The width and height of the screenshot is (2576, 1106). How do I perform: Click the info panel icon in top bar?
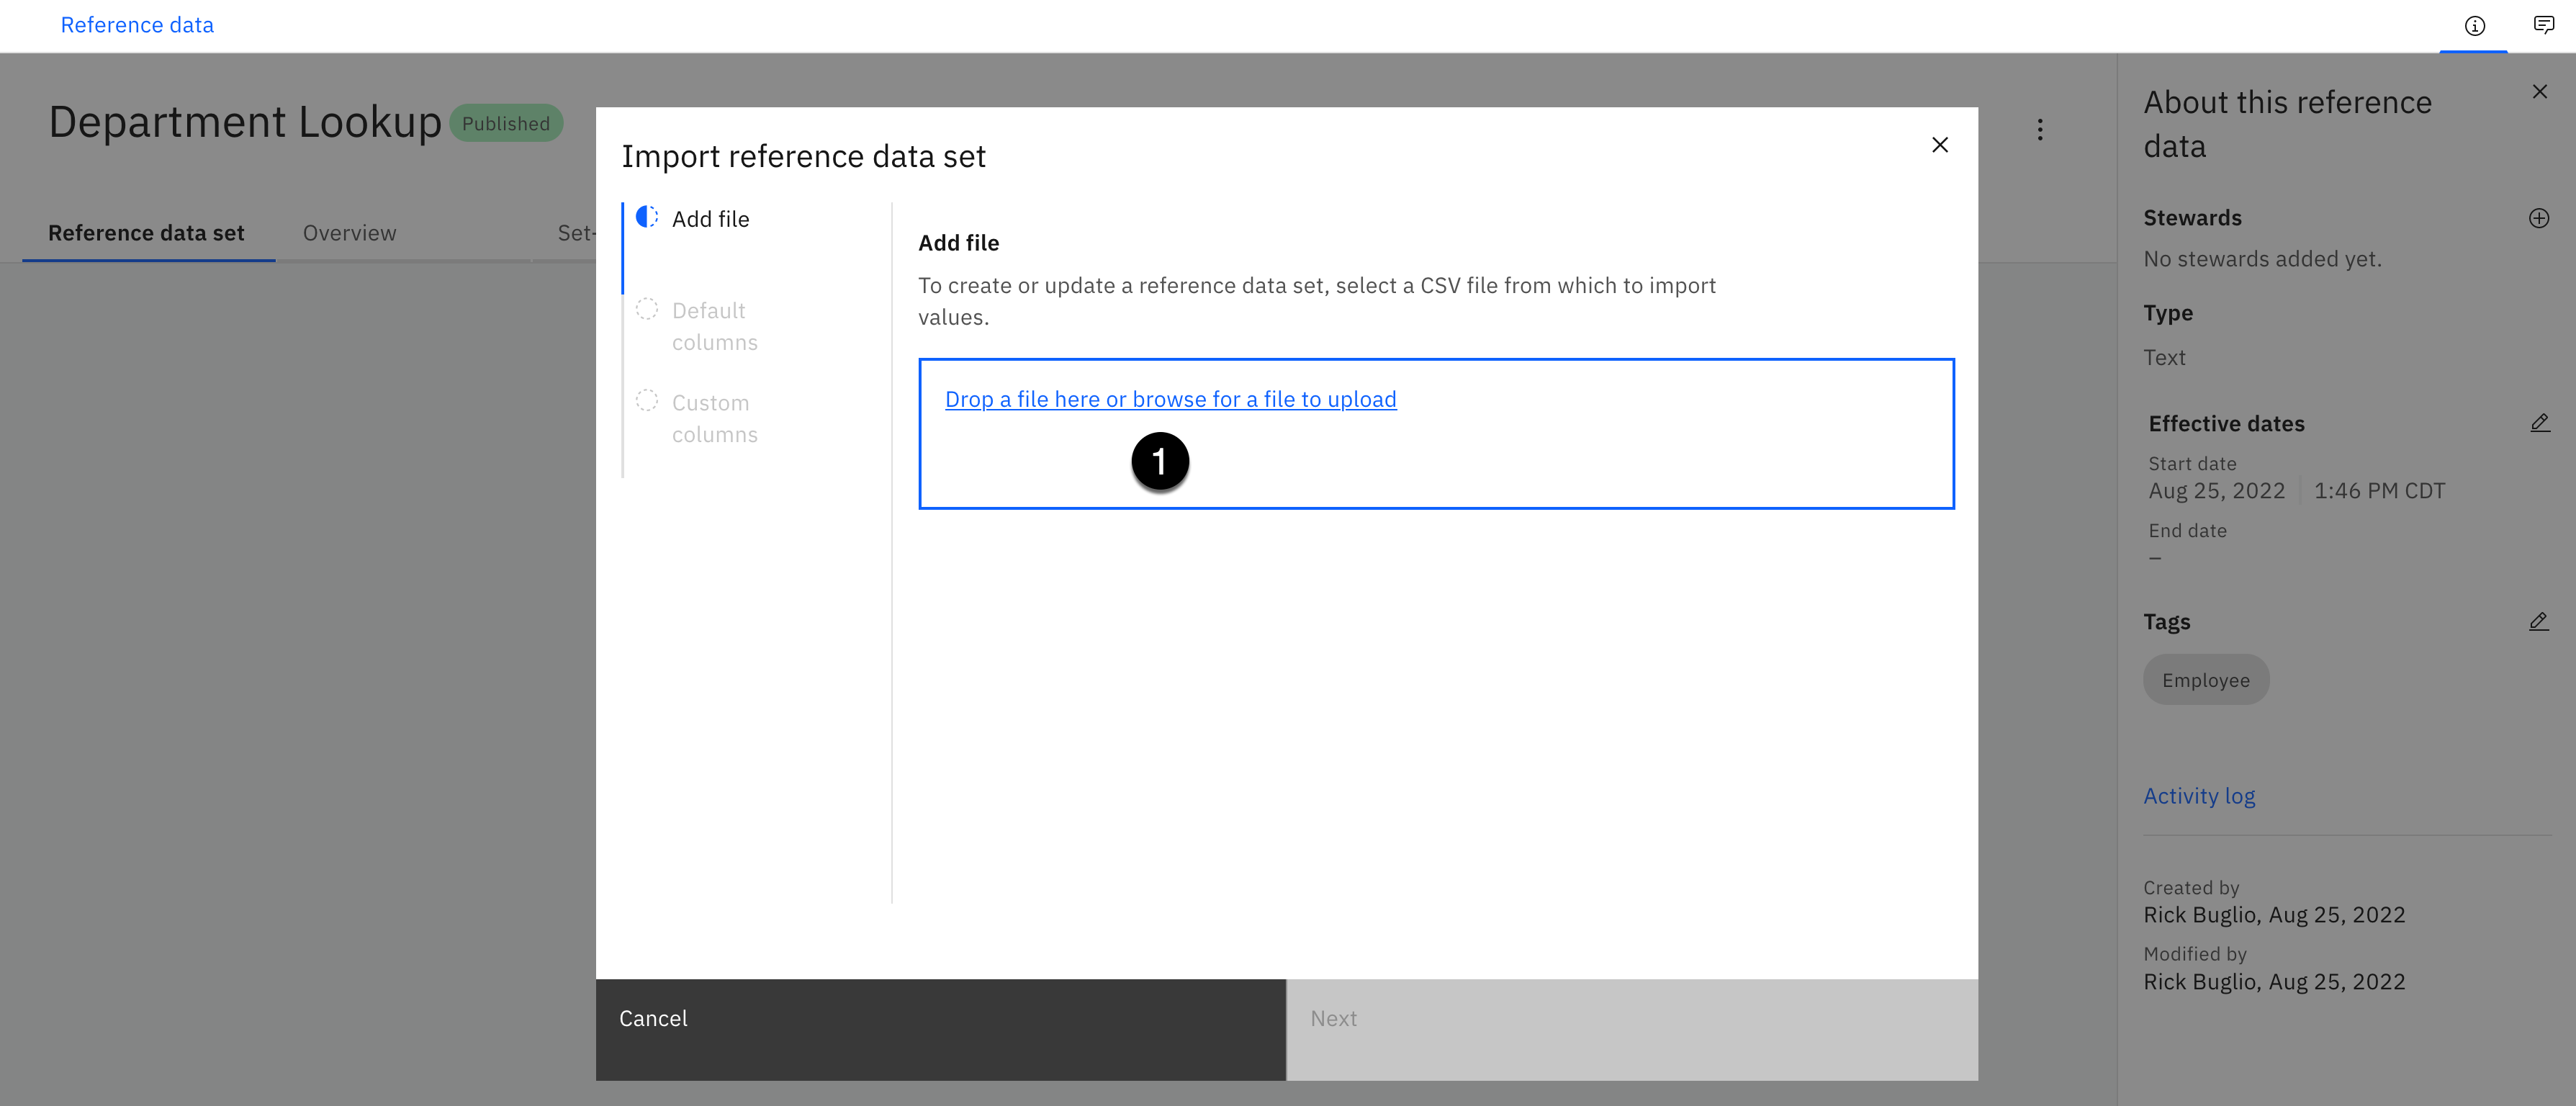pyautogui.click(x=2474, y=26)
